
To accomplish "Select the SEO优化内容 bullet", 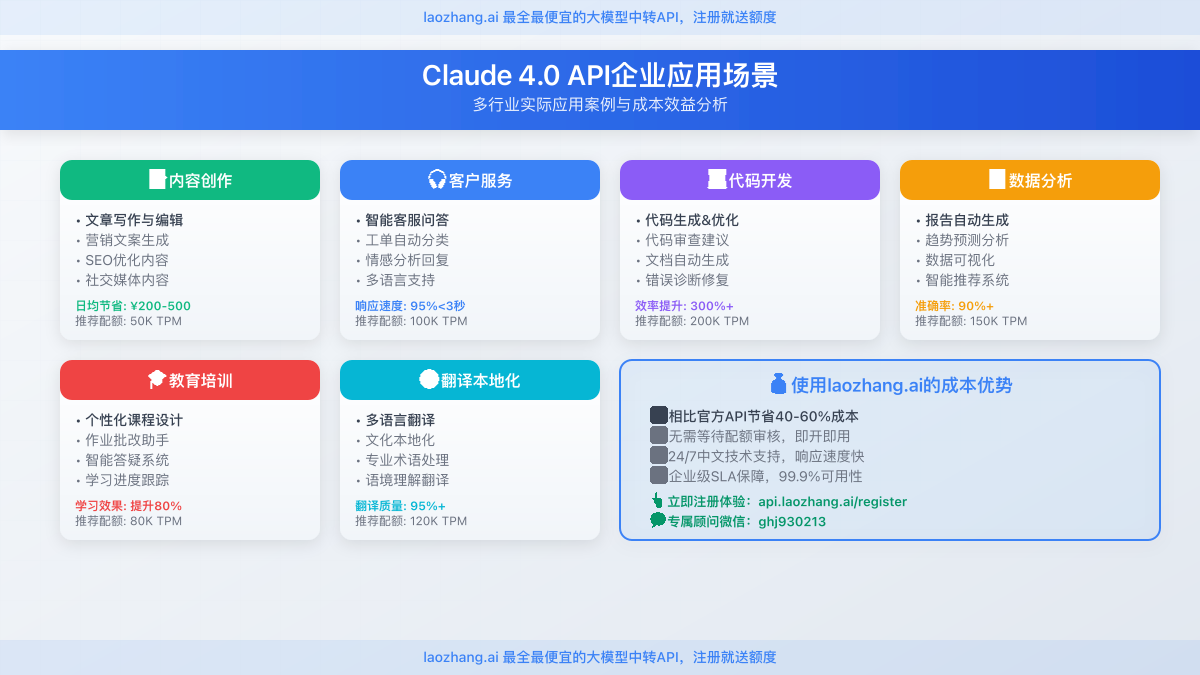I will click(122, 260).
